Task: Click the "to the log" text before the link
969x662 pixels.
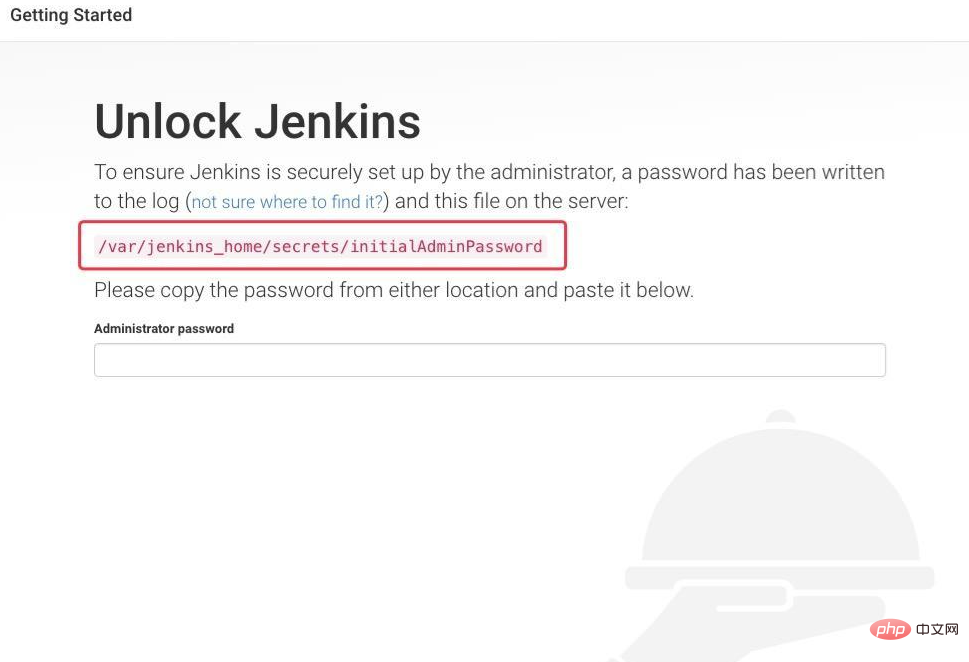Action: click(x=137, y=201)
